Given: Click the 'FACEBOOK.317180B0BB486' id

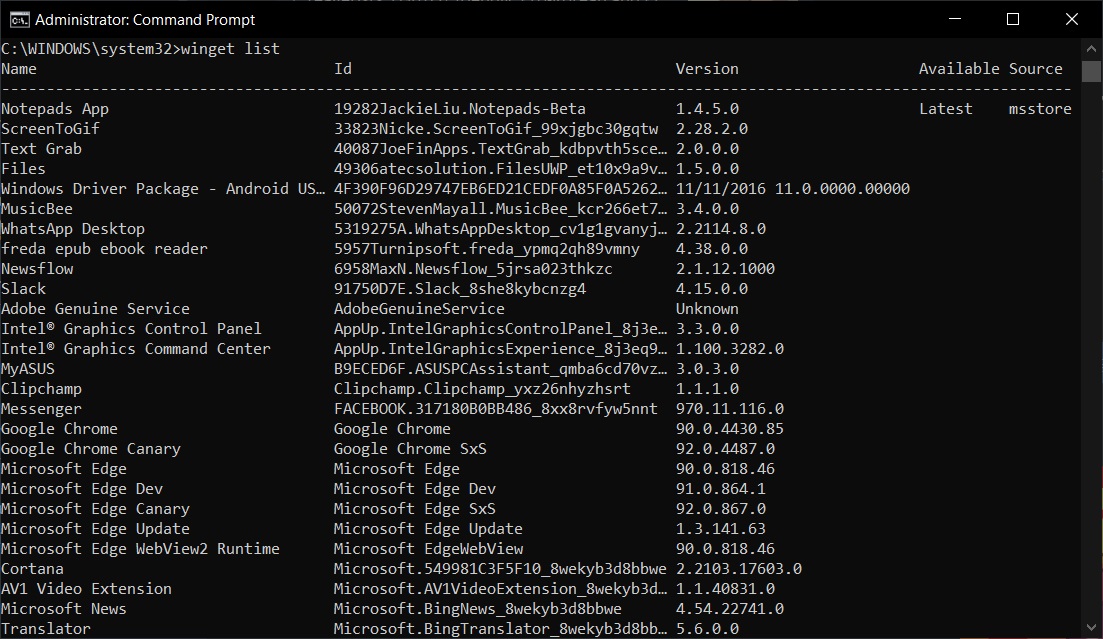Looking at the screenshot, I should pos(495,409).
